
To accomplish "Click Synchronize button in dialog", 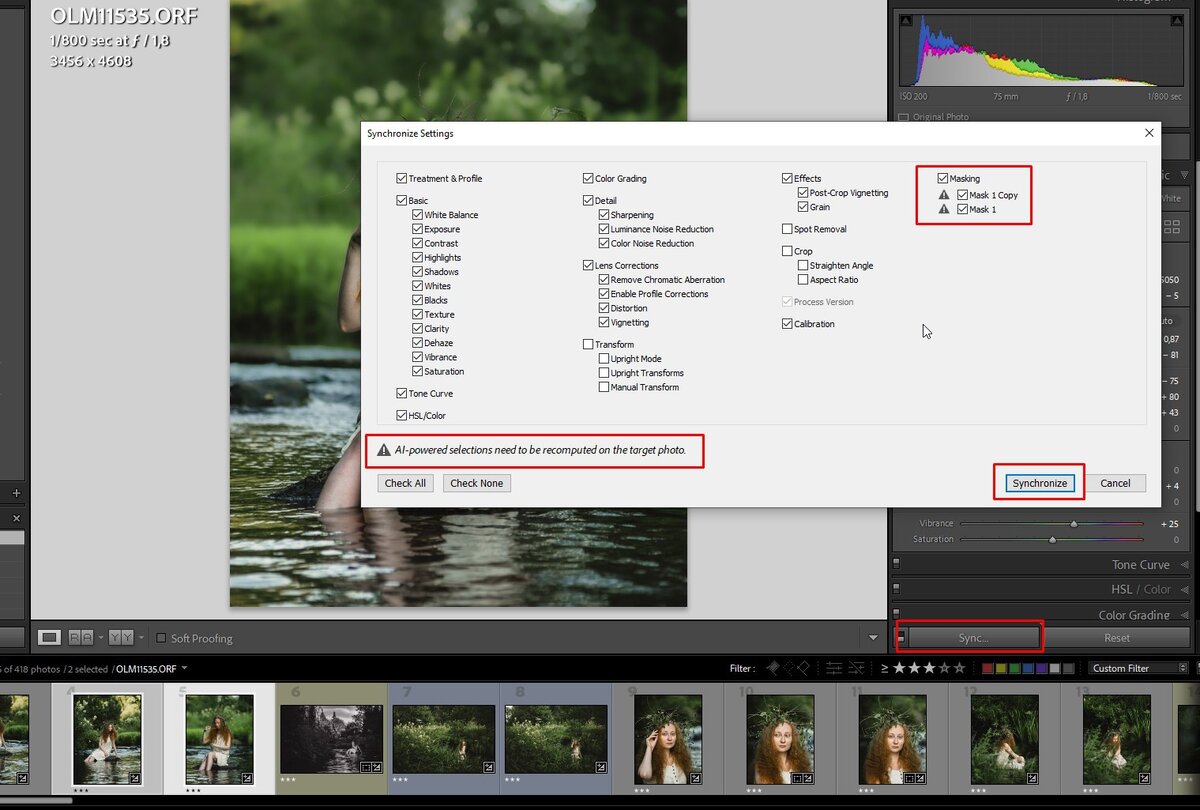I will pos(1040,483).
